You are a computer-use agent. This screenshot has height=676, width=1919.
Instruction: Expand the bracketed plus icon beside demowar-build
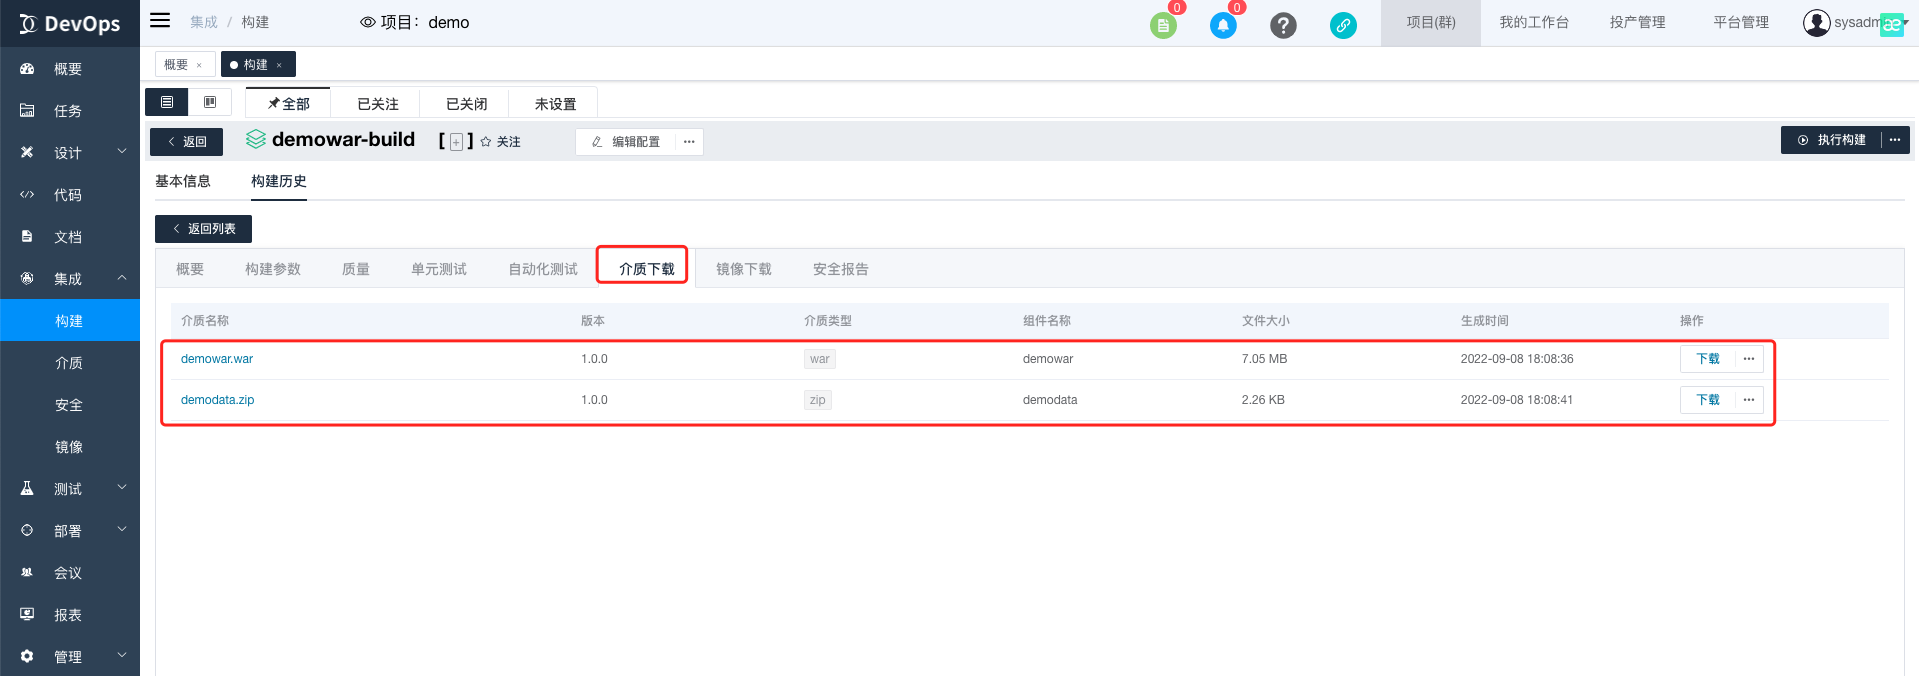coord(456,142)
